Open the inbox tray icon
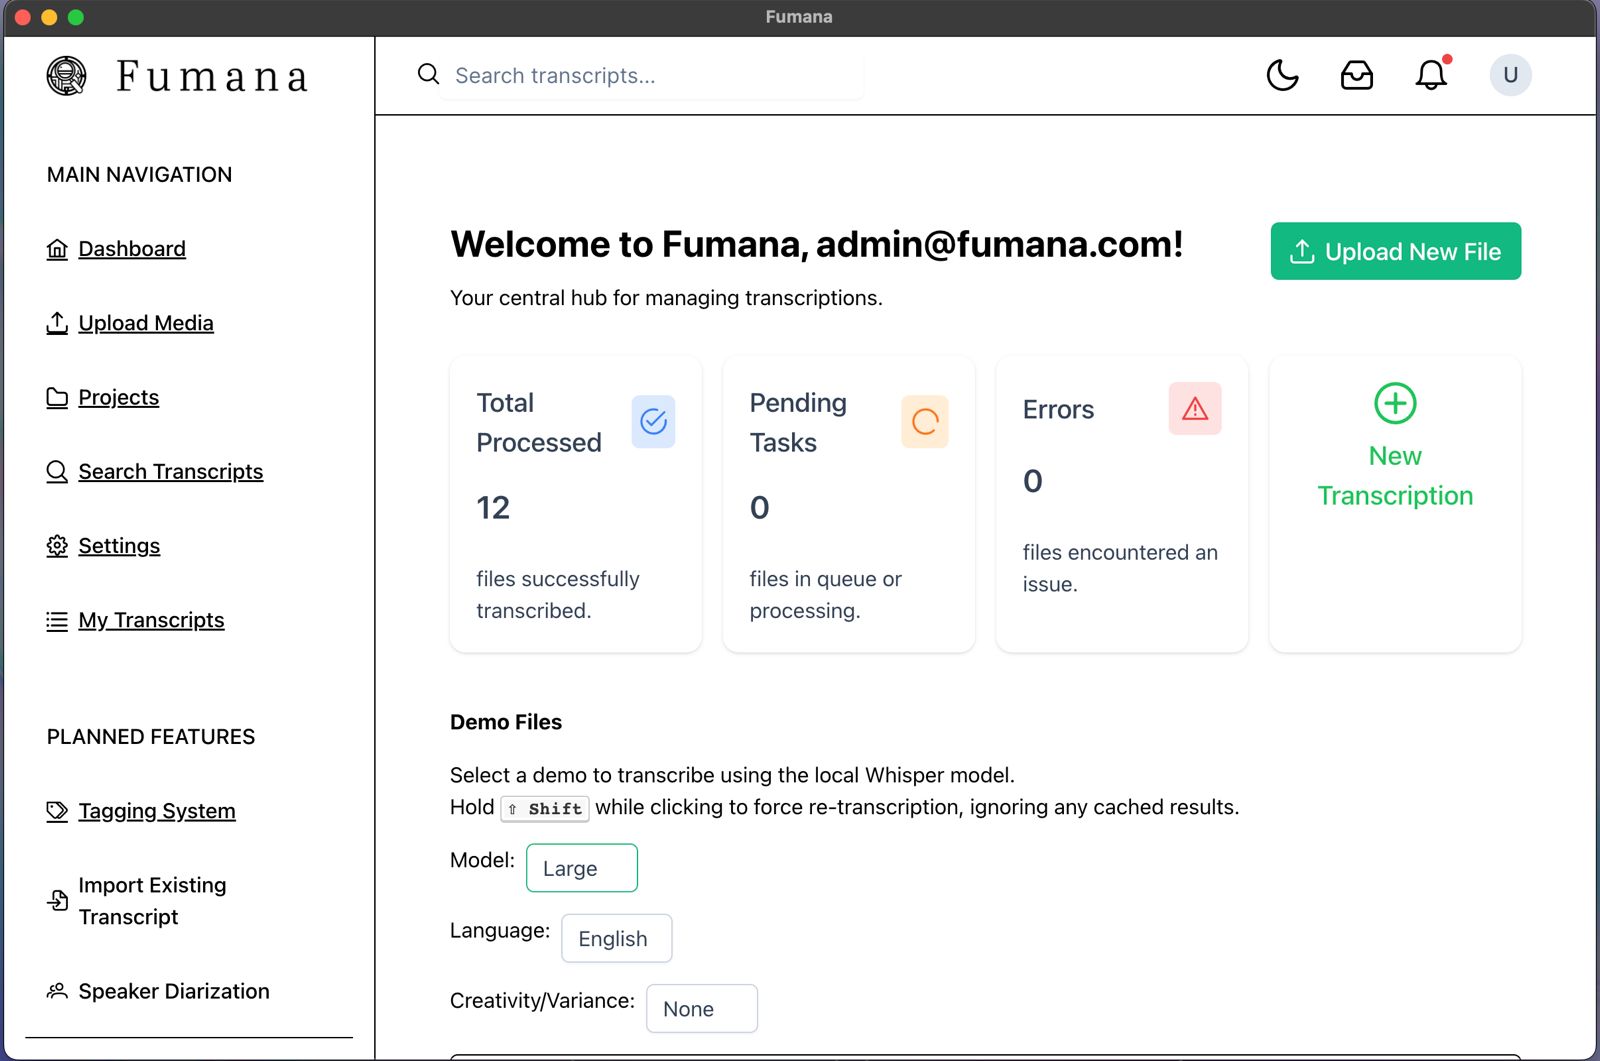Viewport: 1600px width, 1061px height. pyautogui.click(x=1356, y=75)
